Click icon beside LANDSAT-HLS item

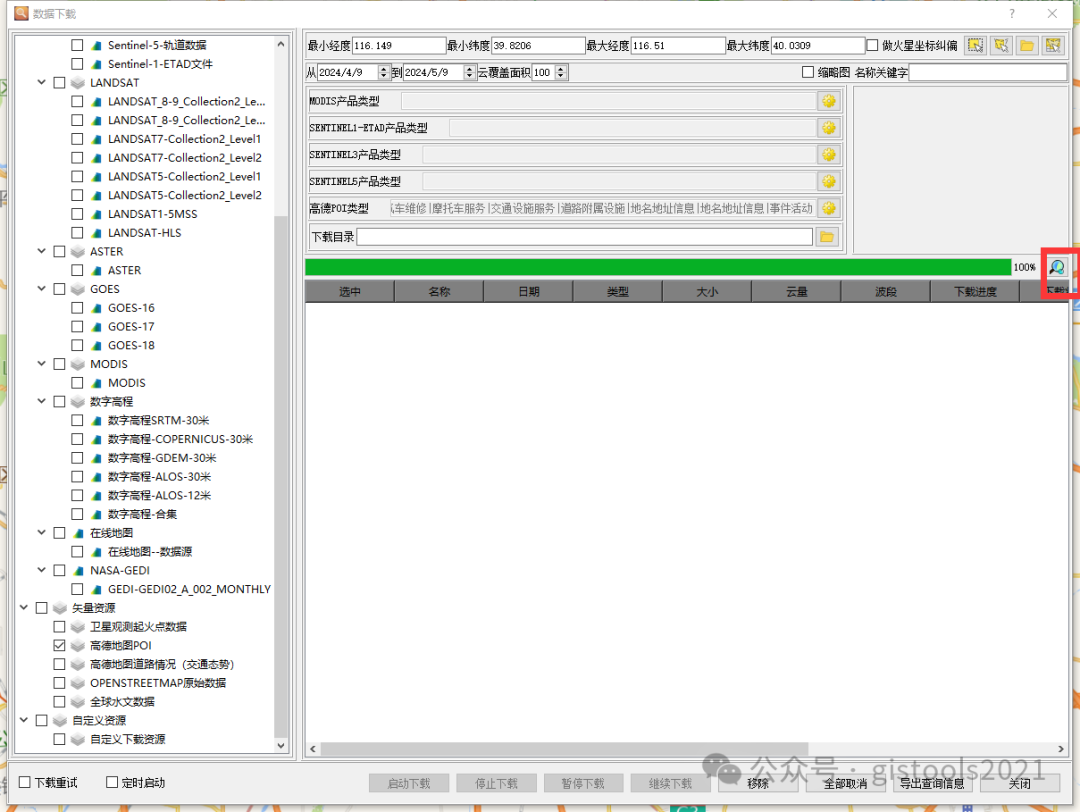[96, 233]
